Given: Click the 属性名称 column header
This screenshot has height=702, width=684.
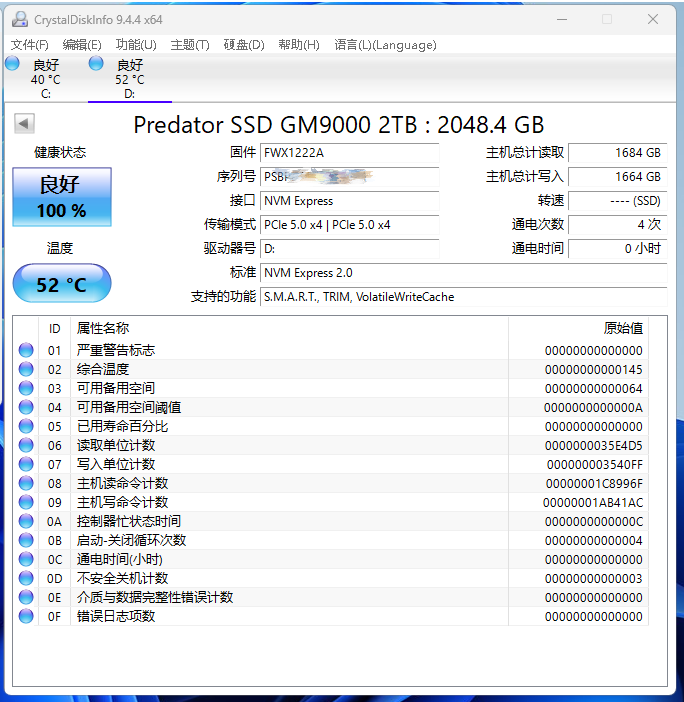Looking at the screenshot, I should tap(289, 328).
